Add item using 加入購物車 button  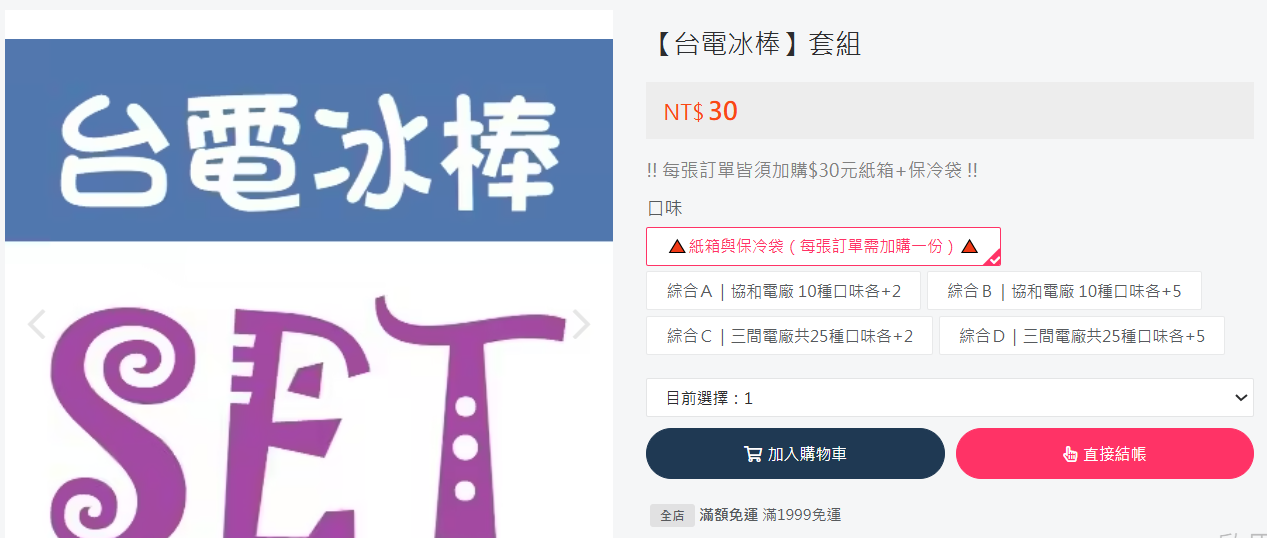(x=795, y=454)
